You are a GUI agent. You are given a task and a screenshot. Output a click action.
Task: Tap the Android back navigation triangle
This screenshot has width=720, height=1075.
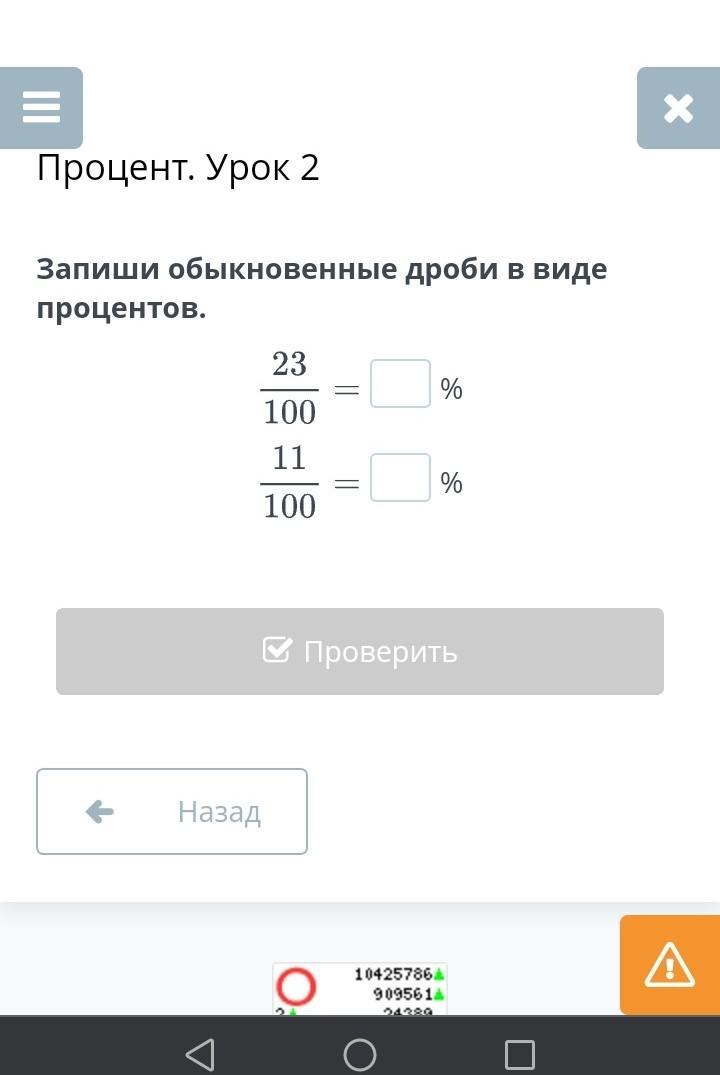(200, 1054)
